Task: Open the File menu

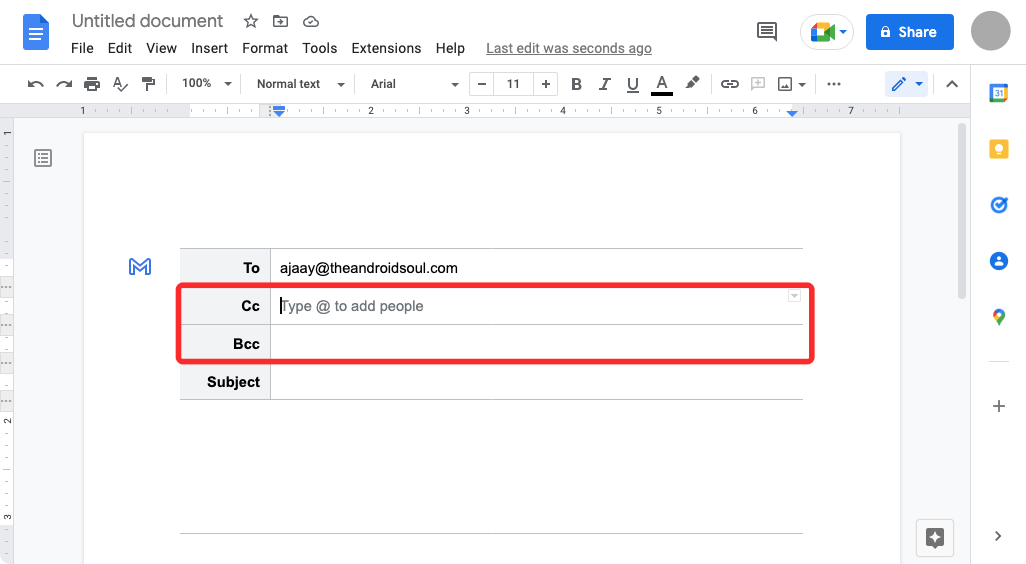Action: [x=82, y=48]
